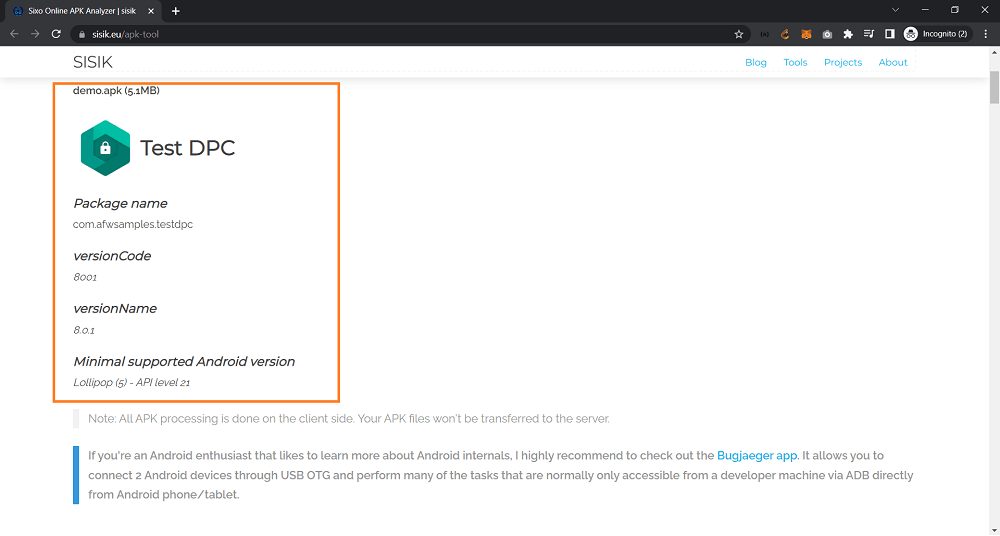The image size is (1000, 536).
Task: Open the Incognito (2) profile button
Action: click(x=937, y=34)
